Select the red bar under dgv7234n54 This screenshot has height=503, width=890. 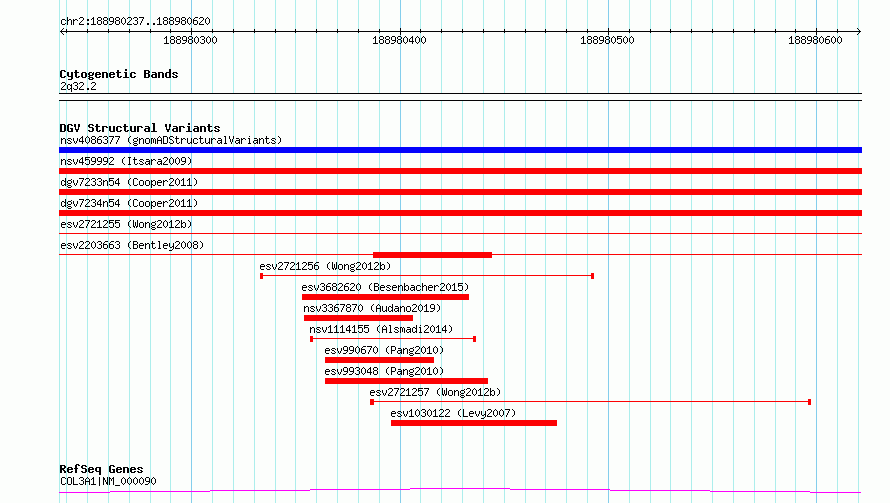tap(460, 213)
